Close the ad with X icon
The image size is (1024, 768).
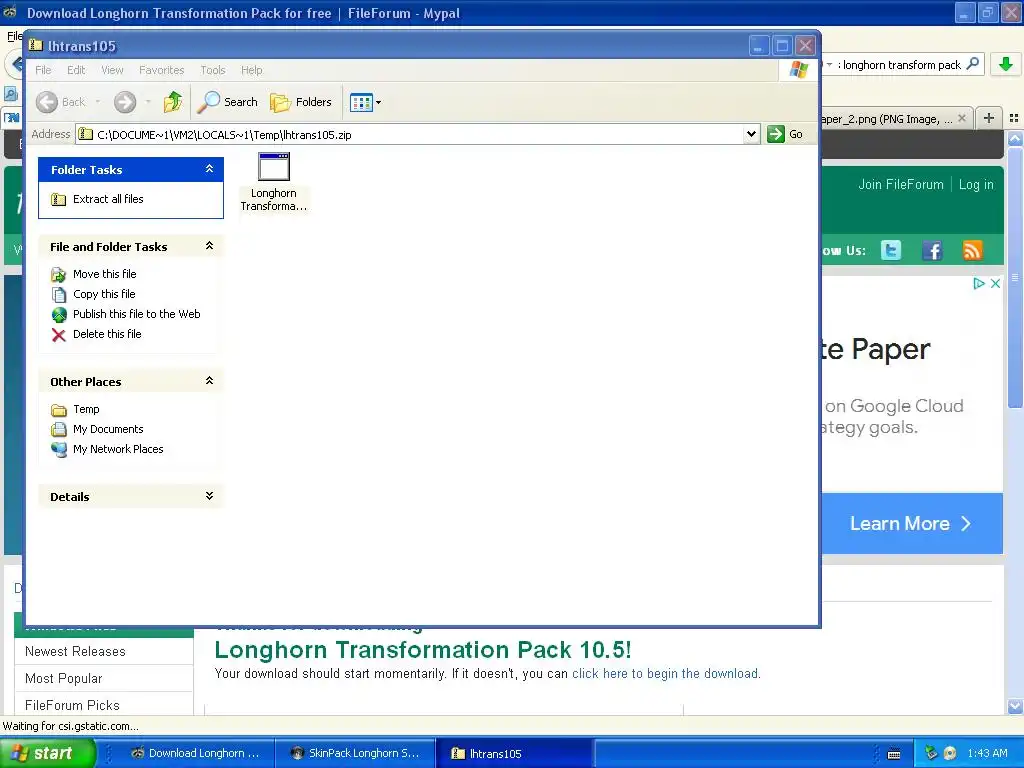[995, 283]
